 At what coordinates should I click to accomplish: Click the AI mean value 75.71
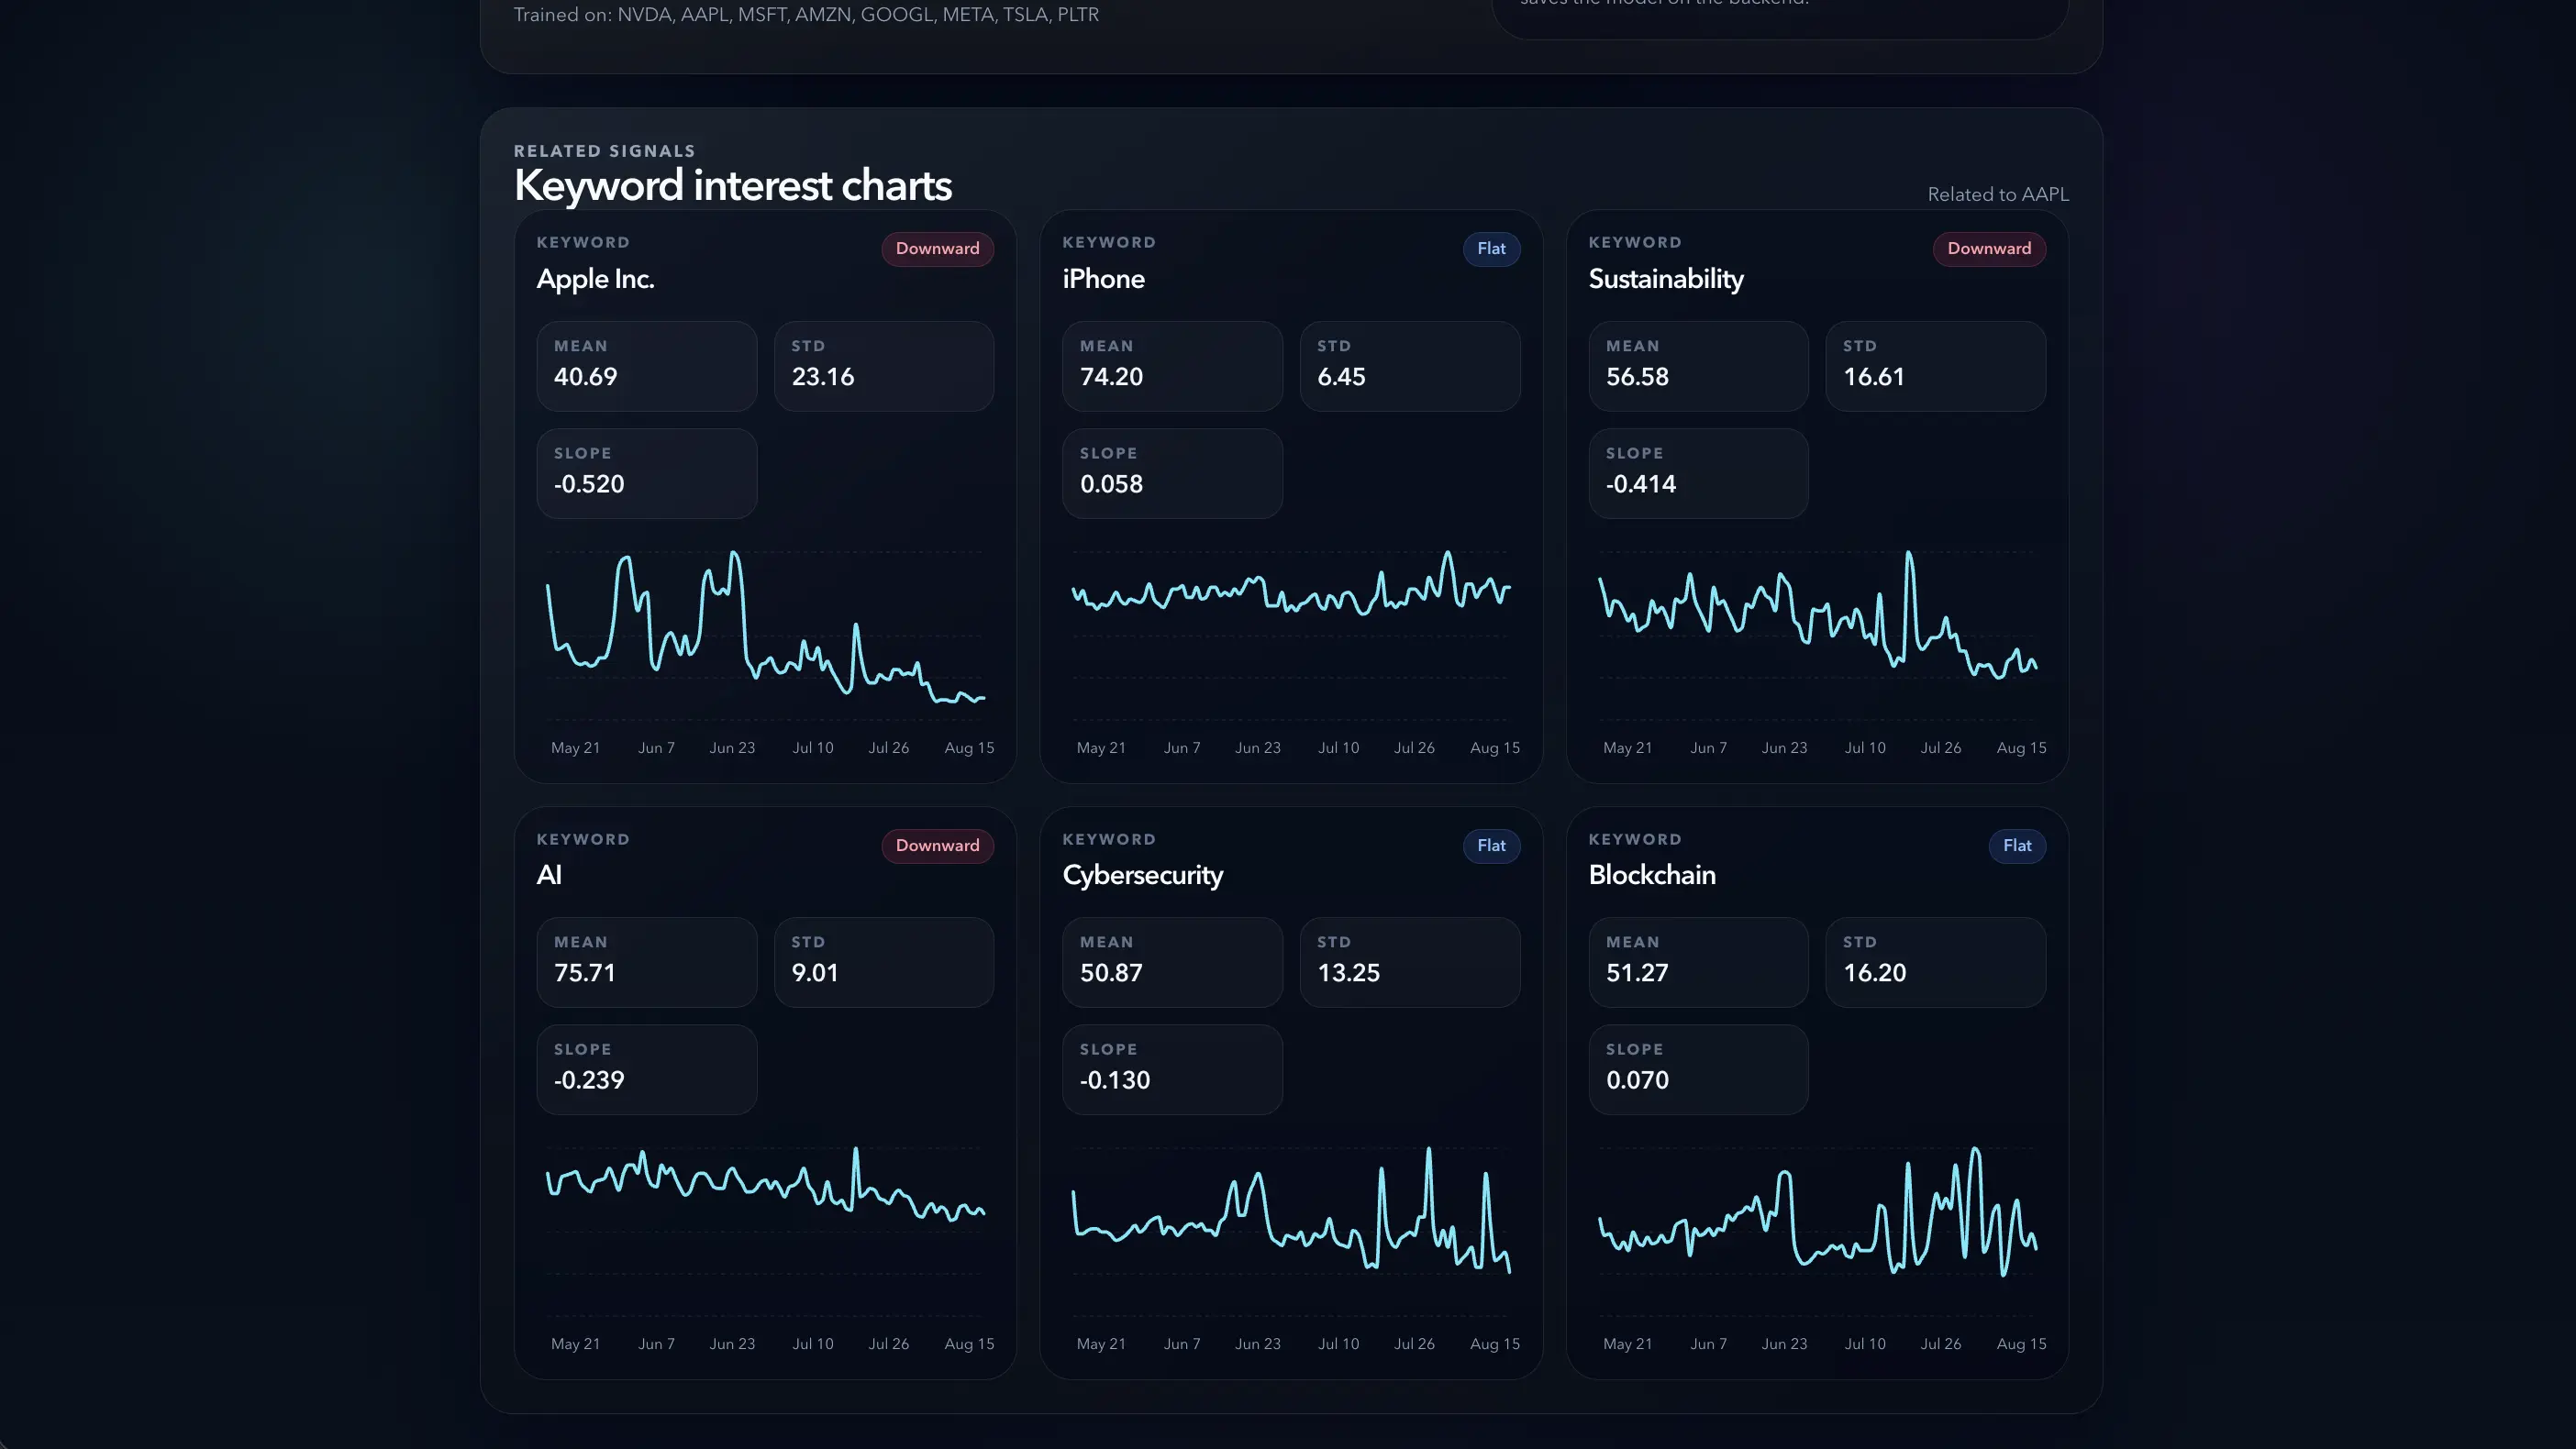[585, 973]
